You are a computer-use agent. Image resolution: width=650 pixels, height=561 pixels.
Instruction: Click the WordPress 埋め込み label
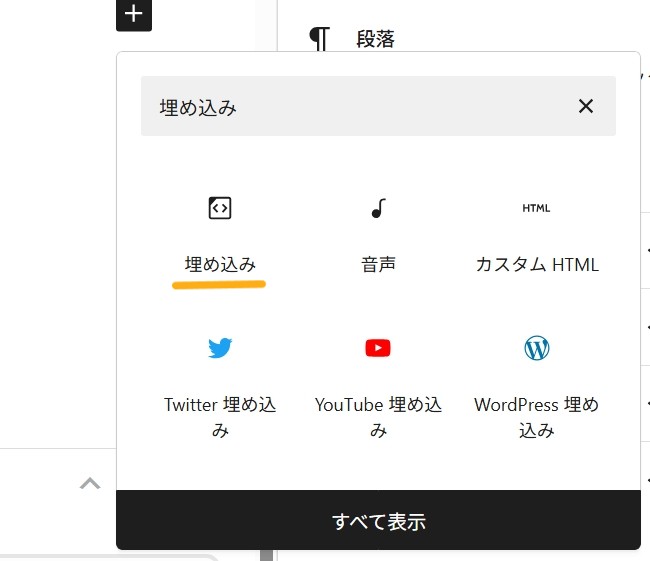pyautogui.click(x=536, y=417)
